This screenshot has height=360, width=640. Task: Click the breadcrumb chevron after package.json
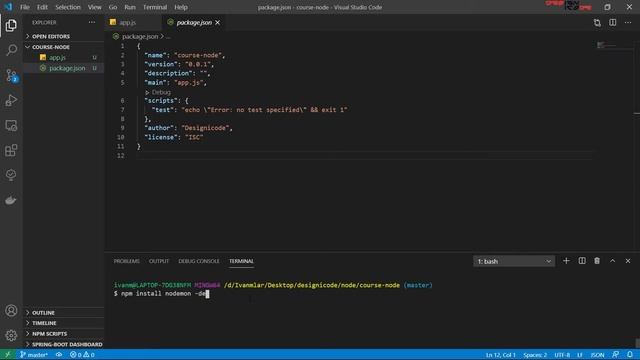162,36
